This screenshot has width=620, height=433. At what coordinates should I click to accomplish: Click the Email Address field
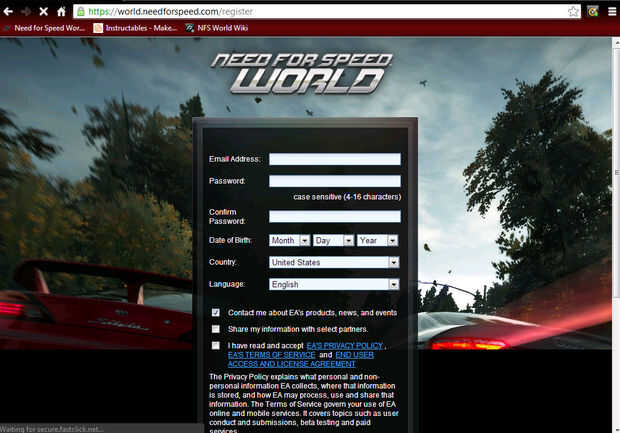[x=335, y=159]
